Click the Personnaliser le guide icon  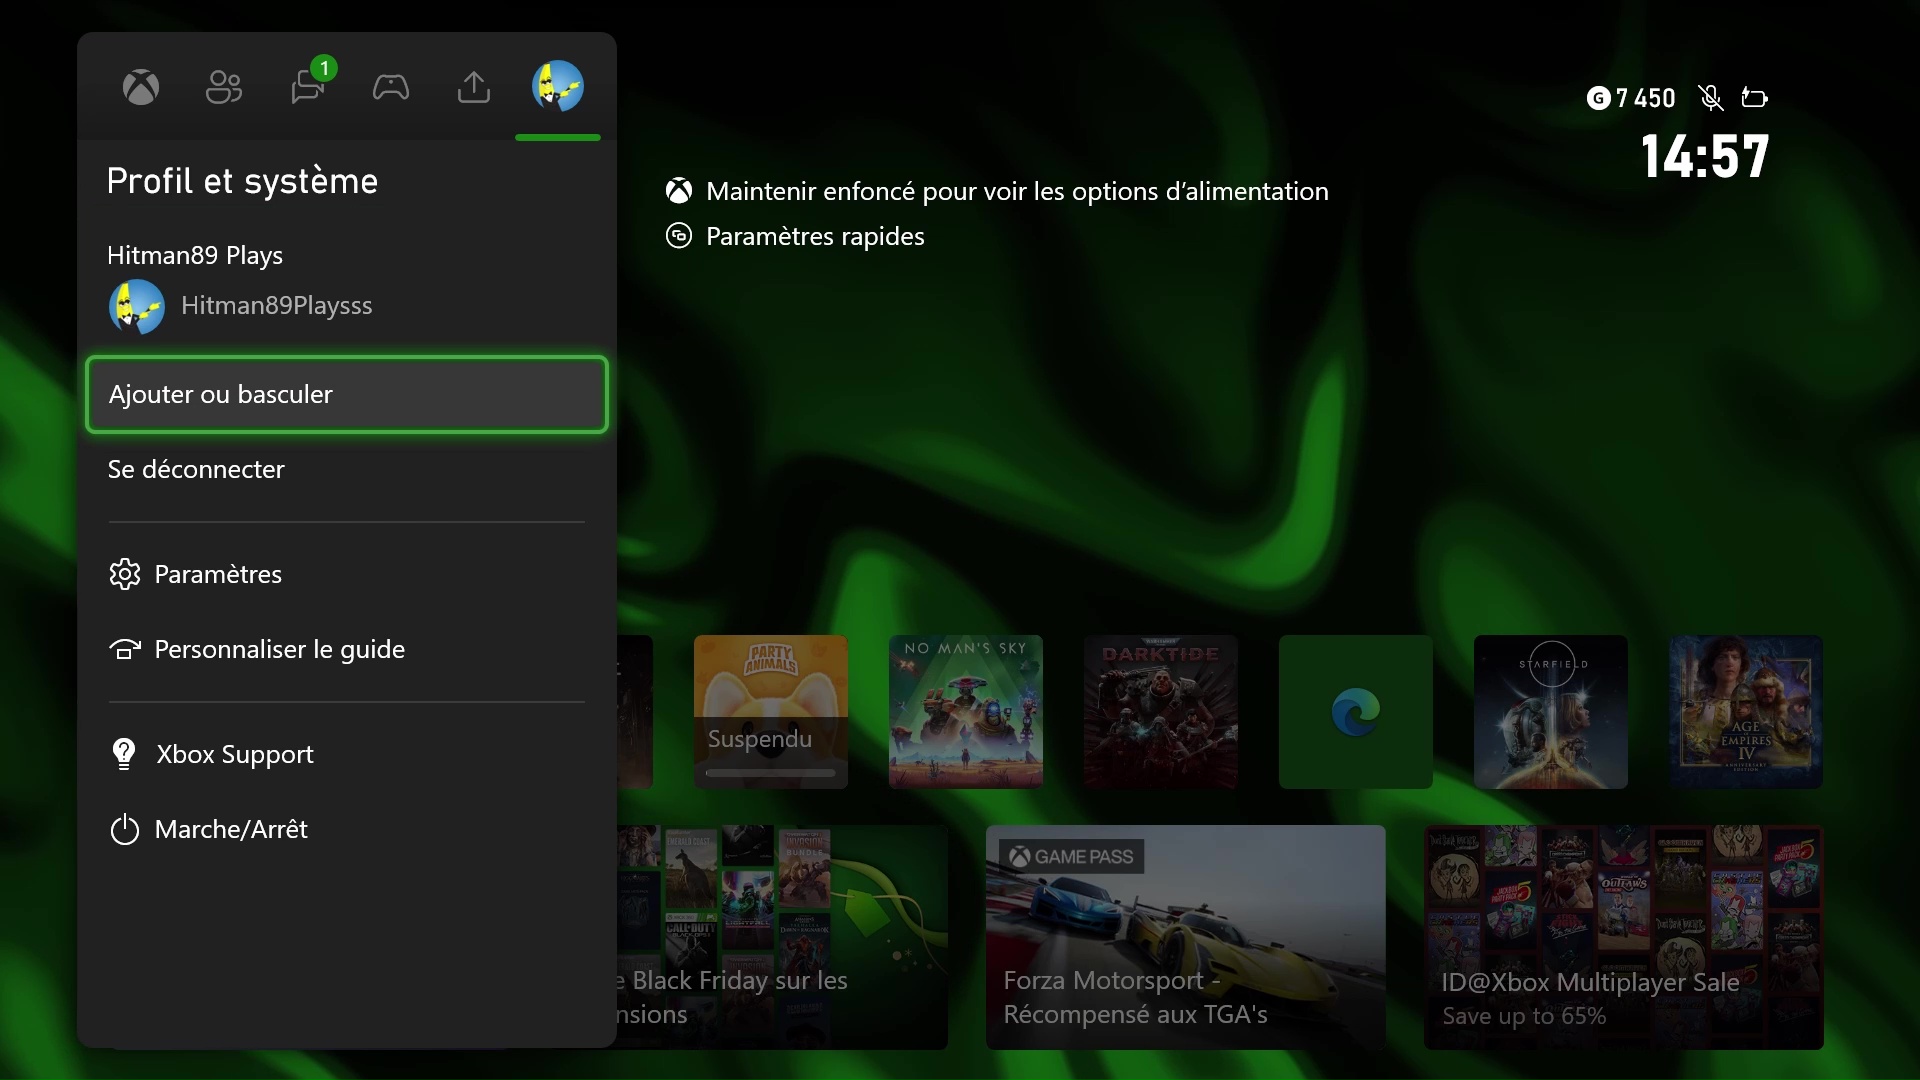(x=125, y=650)
